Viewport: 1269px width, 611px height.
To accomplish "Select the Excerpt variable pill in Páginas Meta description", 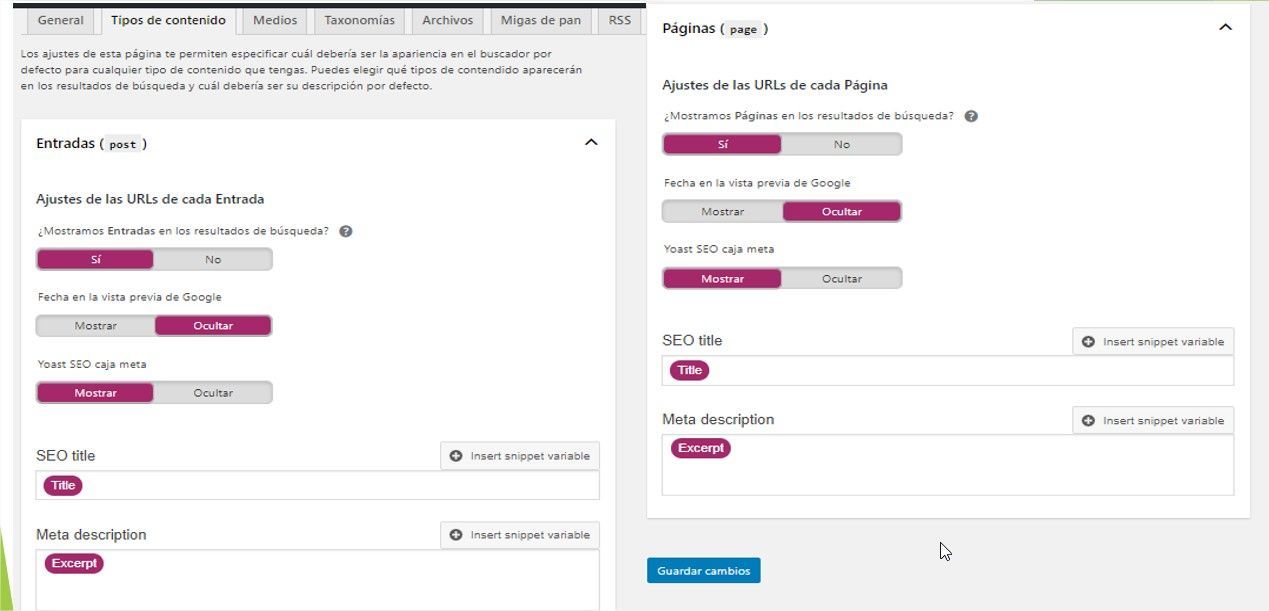I will [701, 448].
